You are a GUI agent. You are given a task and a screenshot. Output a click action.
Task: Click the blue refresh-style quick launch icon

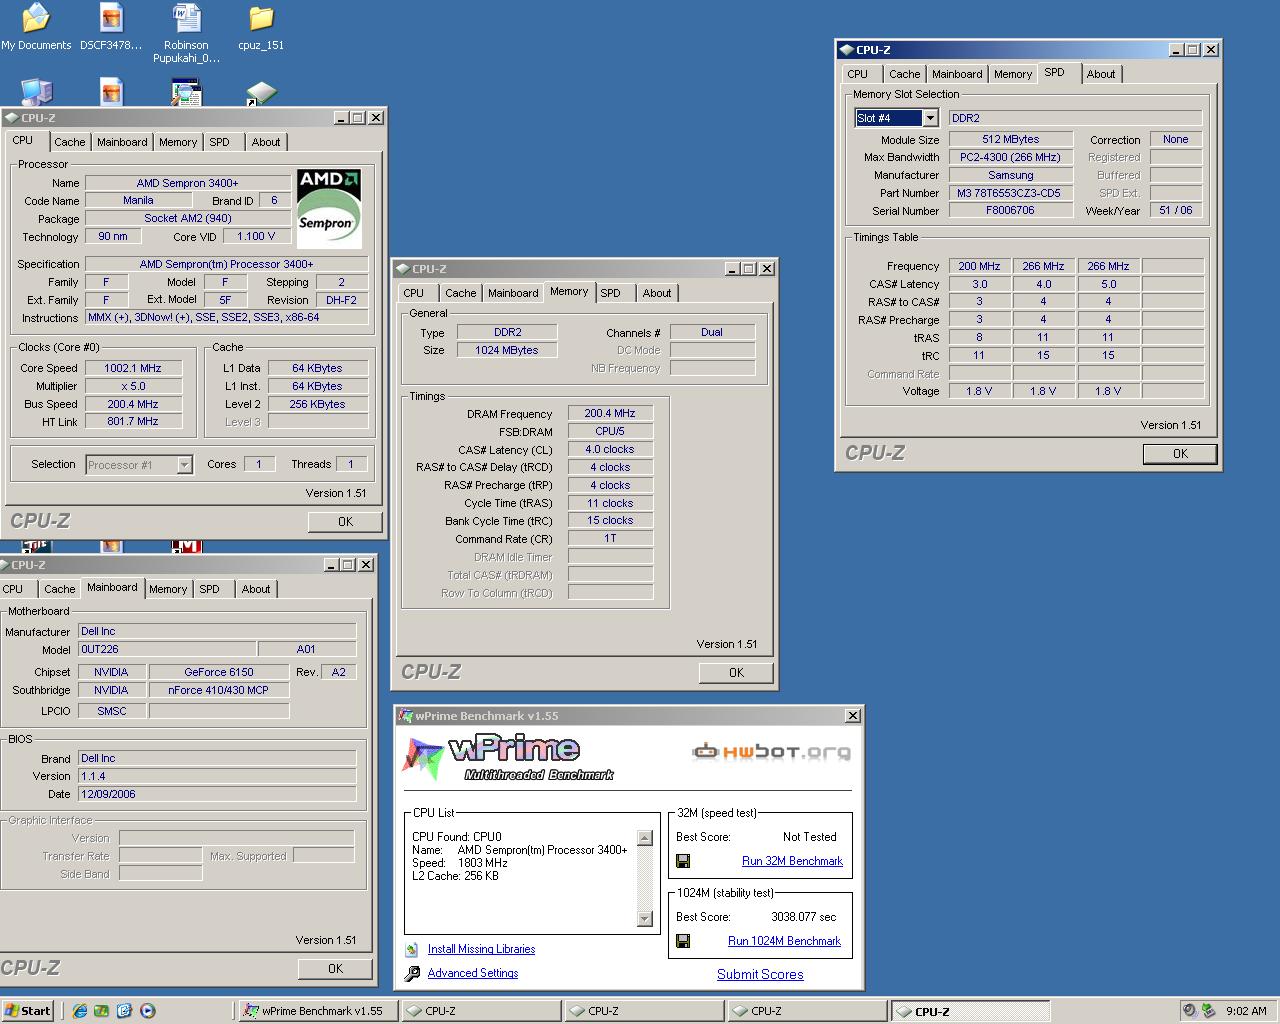124,1011
